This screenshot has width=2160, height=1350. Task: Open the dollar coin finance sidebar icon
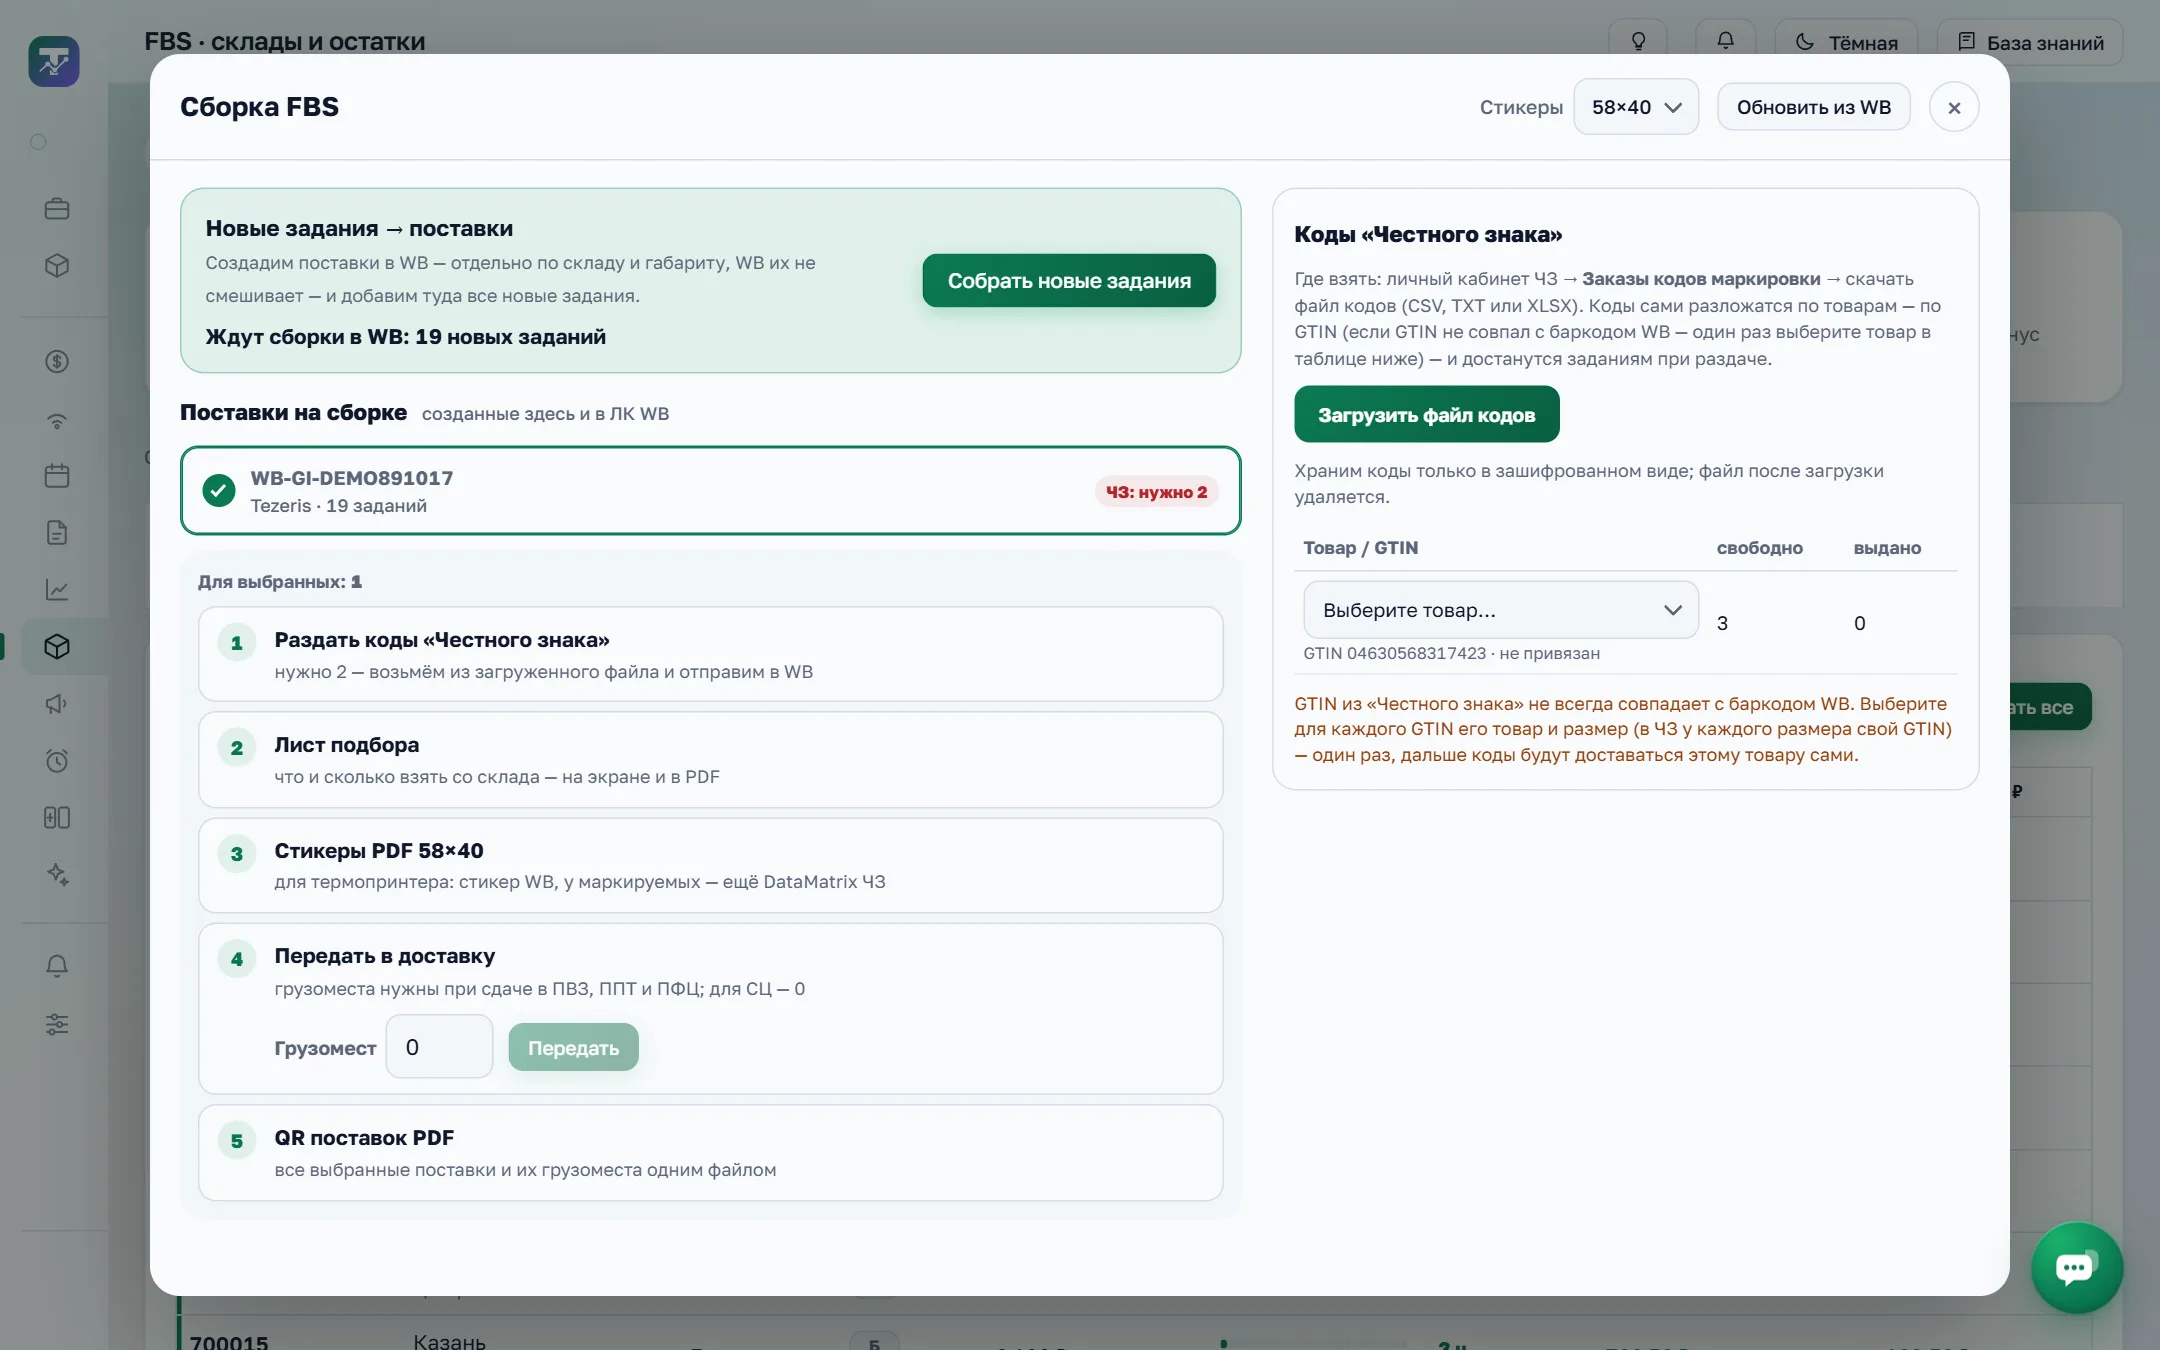point(57,362)
